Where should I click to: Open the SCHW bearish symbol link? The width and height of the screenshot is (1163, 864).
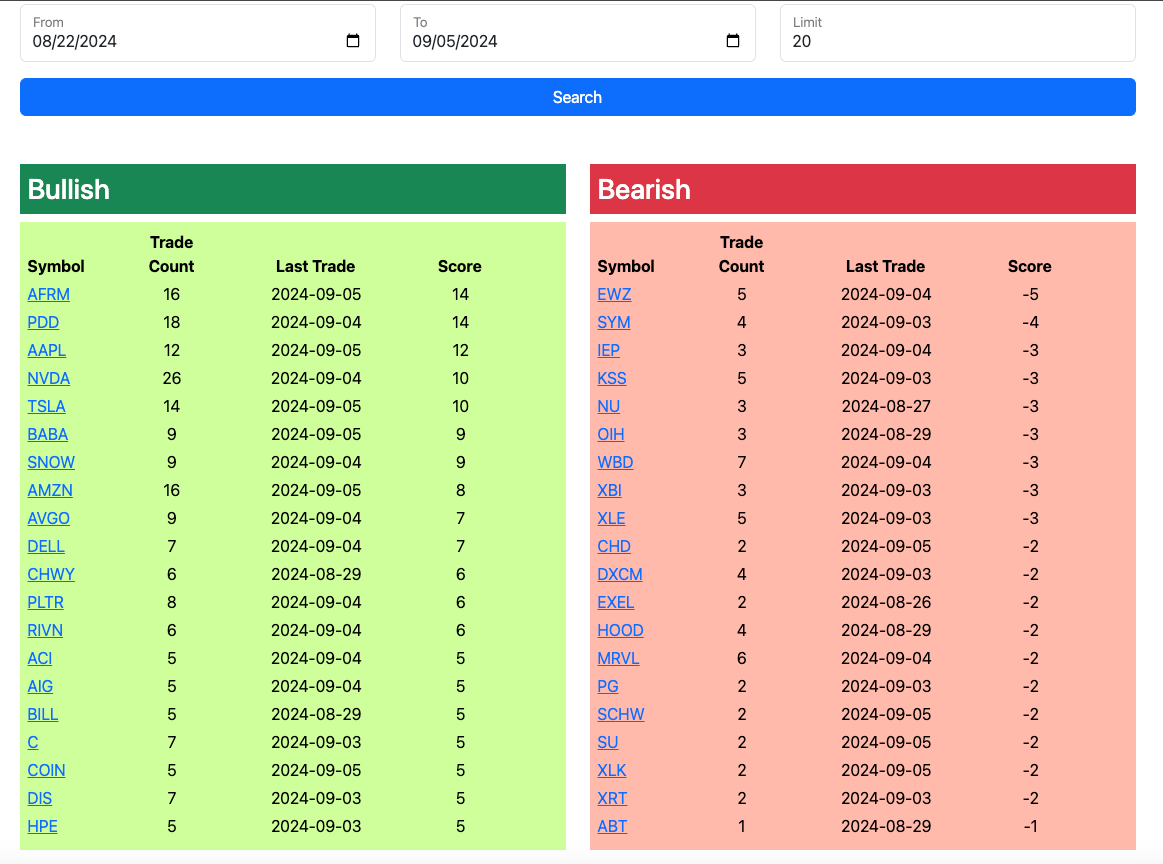[x=621, y=714]
